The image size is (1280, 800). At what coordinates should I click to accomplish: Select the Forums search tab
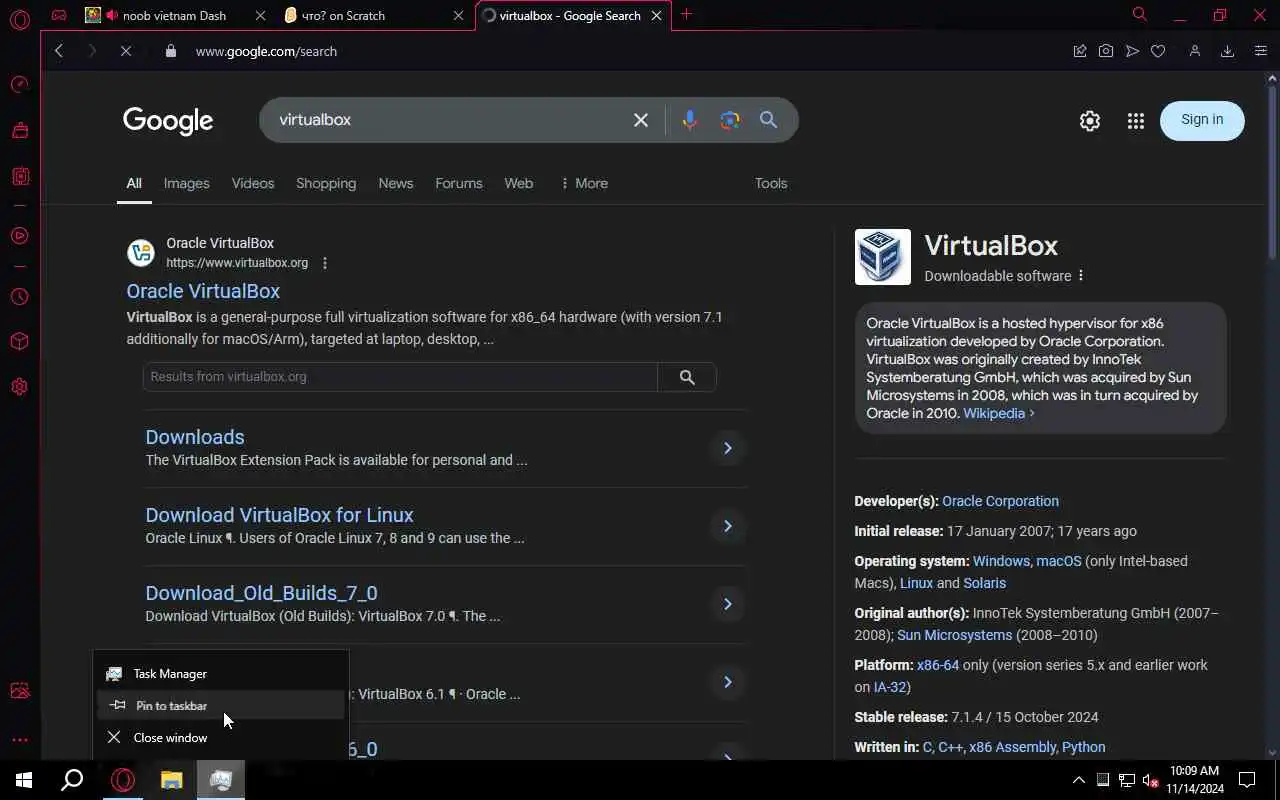coord(459,183)
